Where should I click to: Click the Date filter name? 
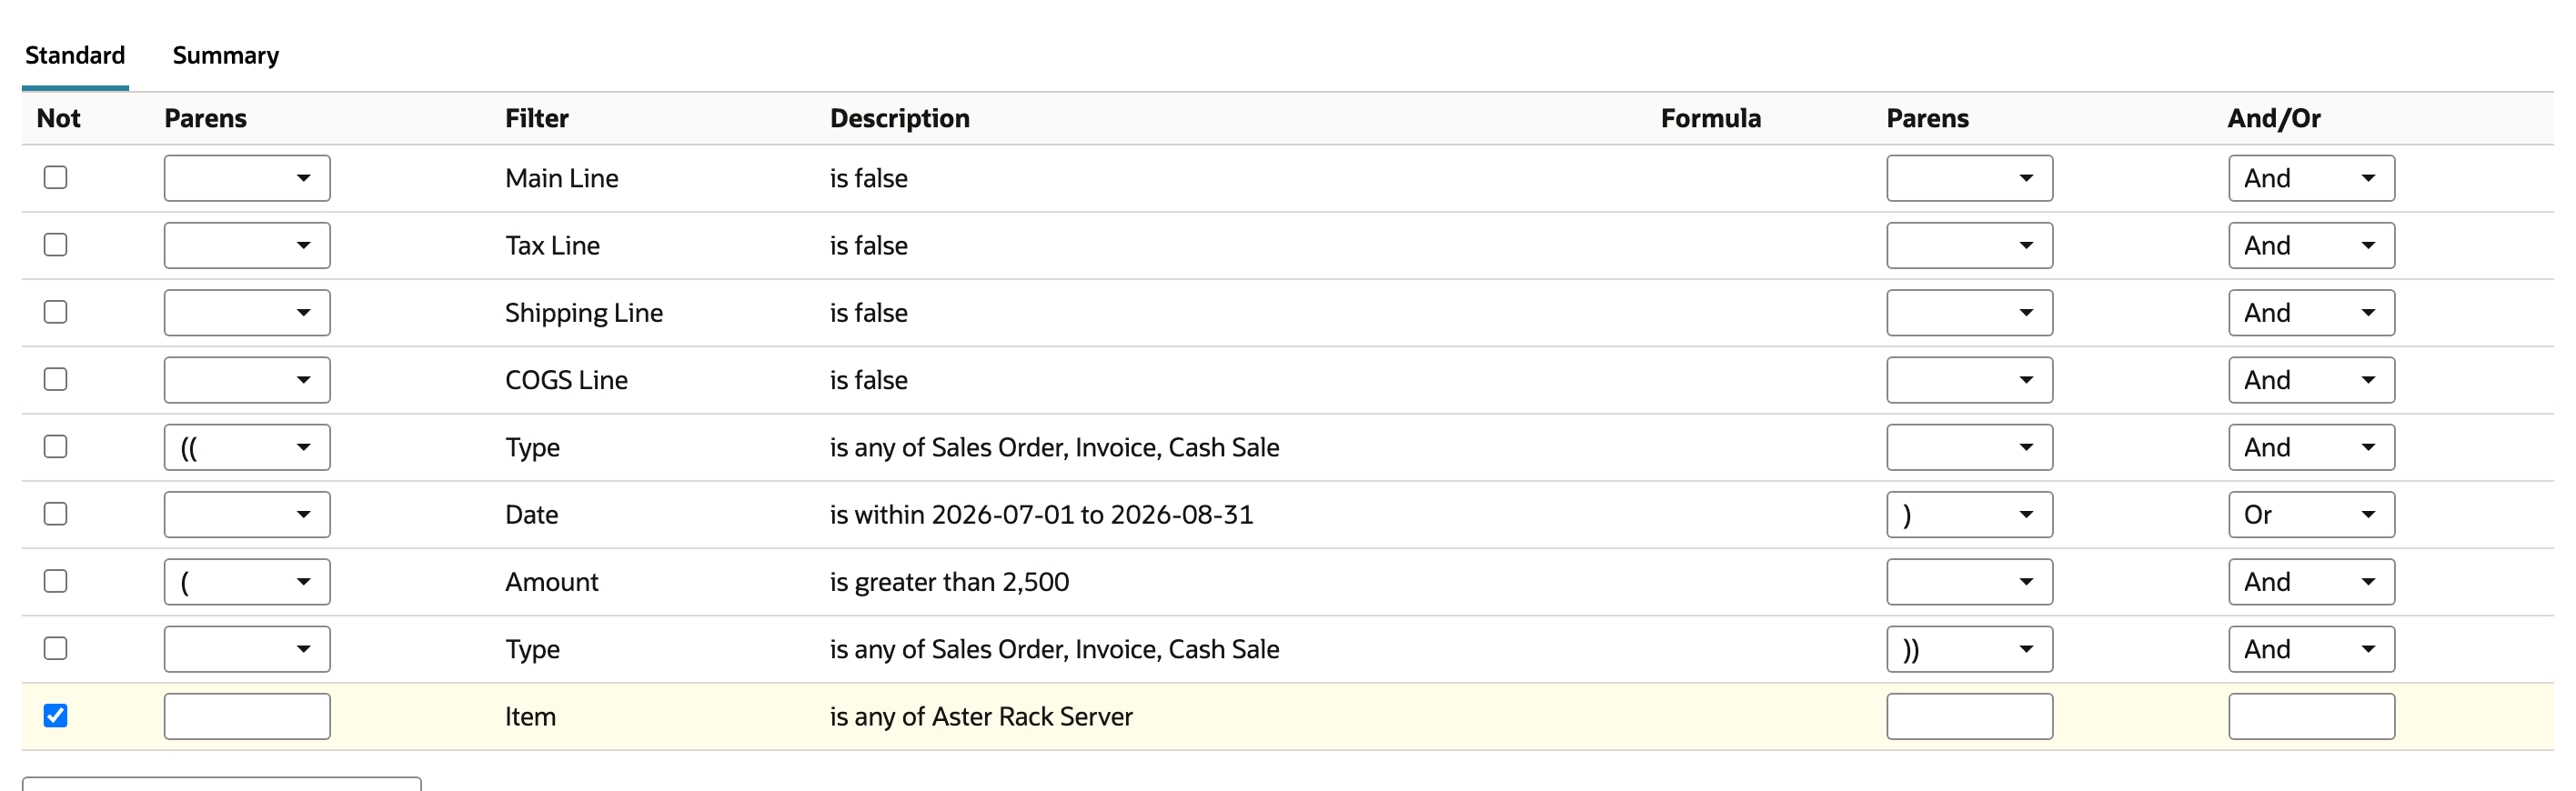pos(531,514)
